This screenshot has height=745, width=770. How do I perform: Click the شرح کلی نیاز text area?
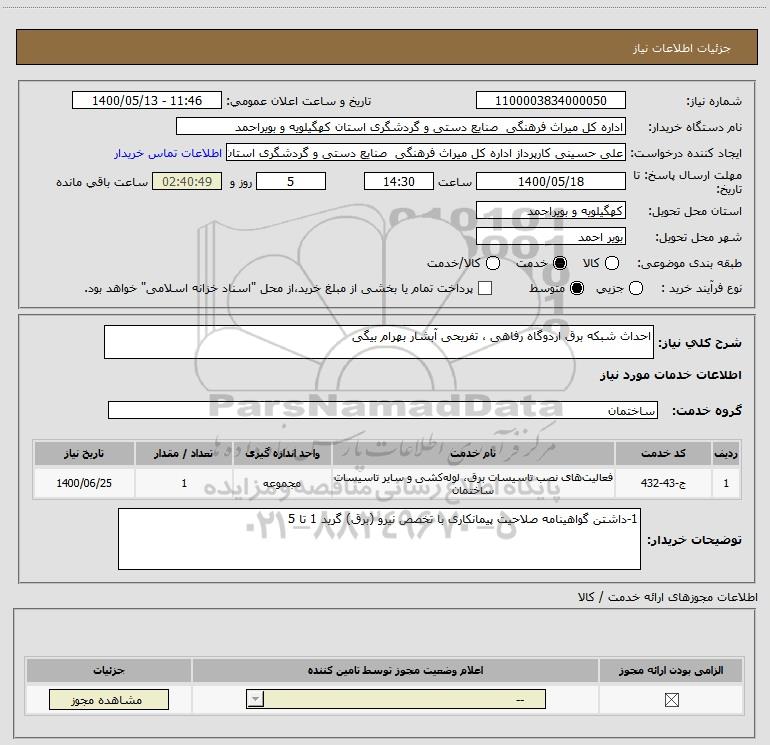point(379,342)
